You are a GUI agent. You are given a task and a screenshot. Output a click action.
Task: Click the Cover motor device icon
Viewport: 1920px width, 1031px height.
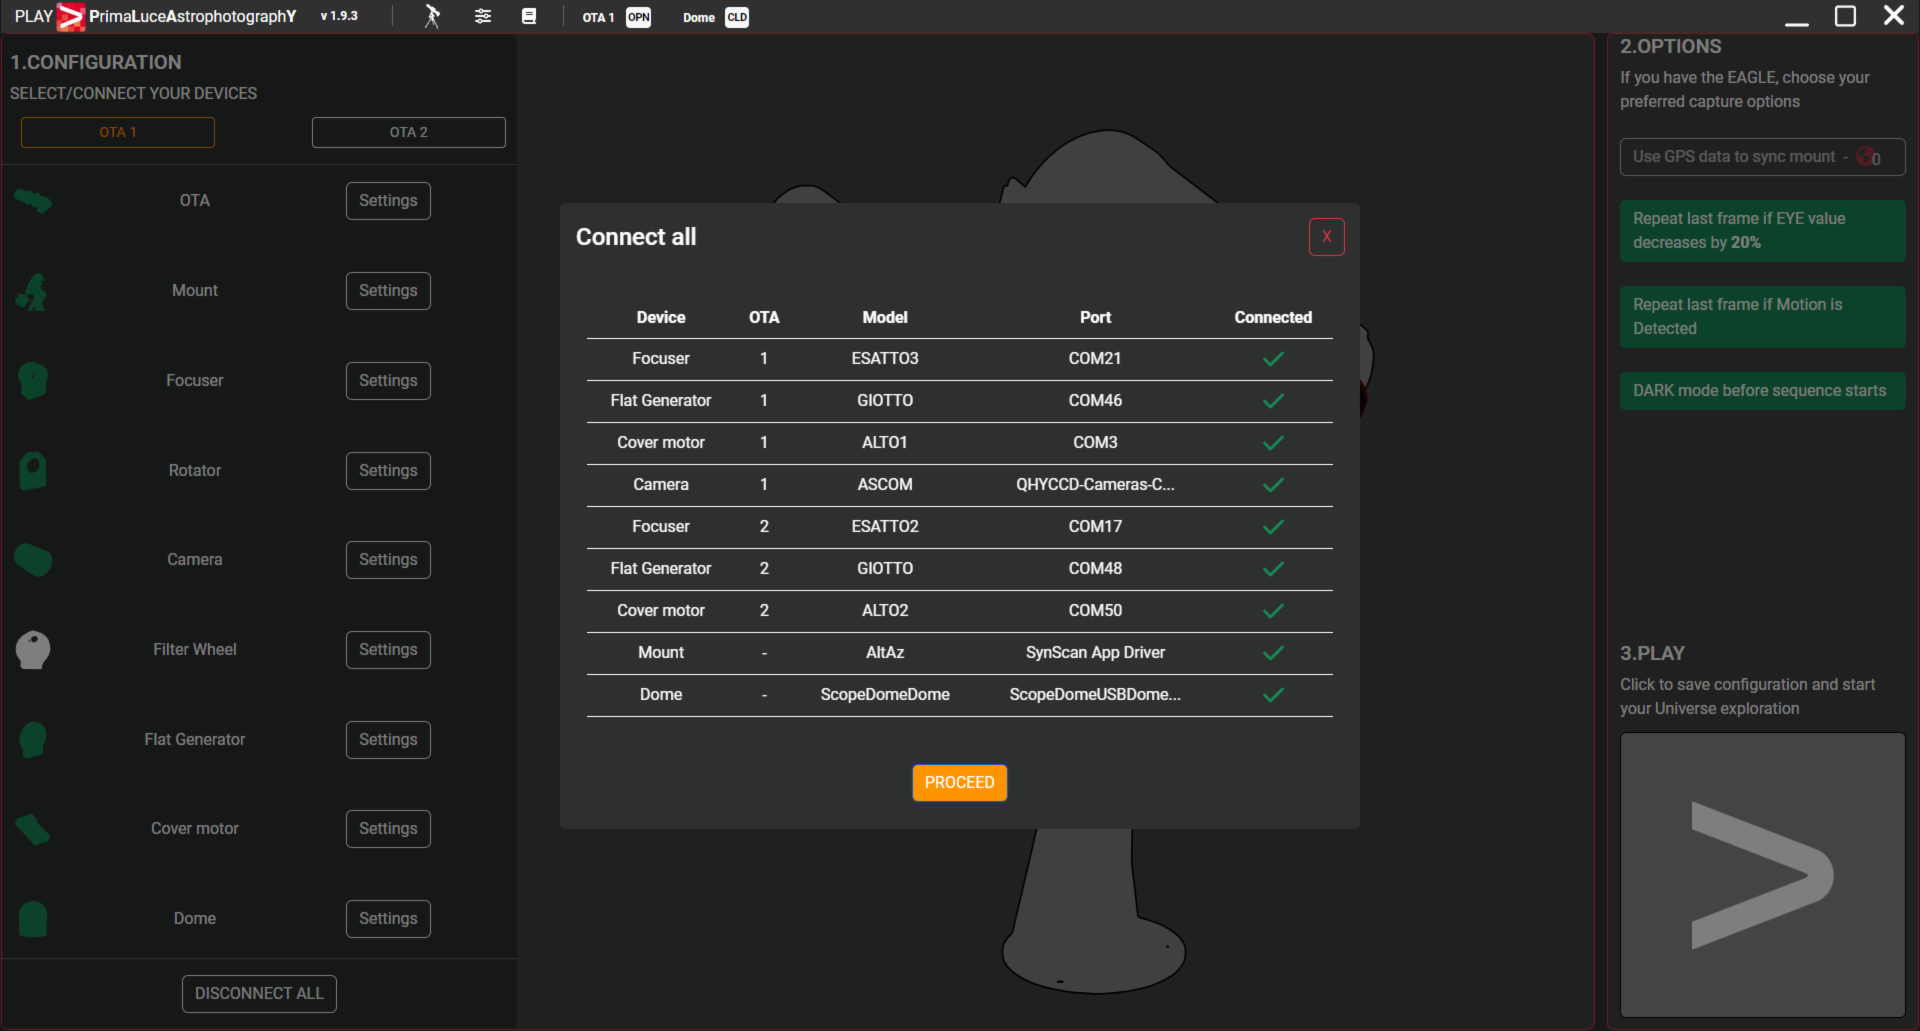click(x=33, y=829)
